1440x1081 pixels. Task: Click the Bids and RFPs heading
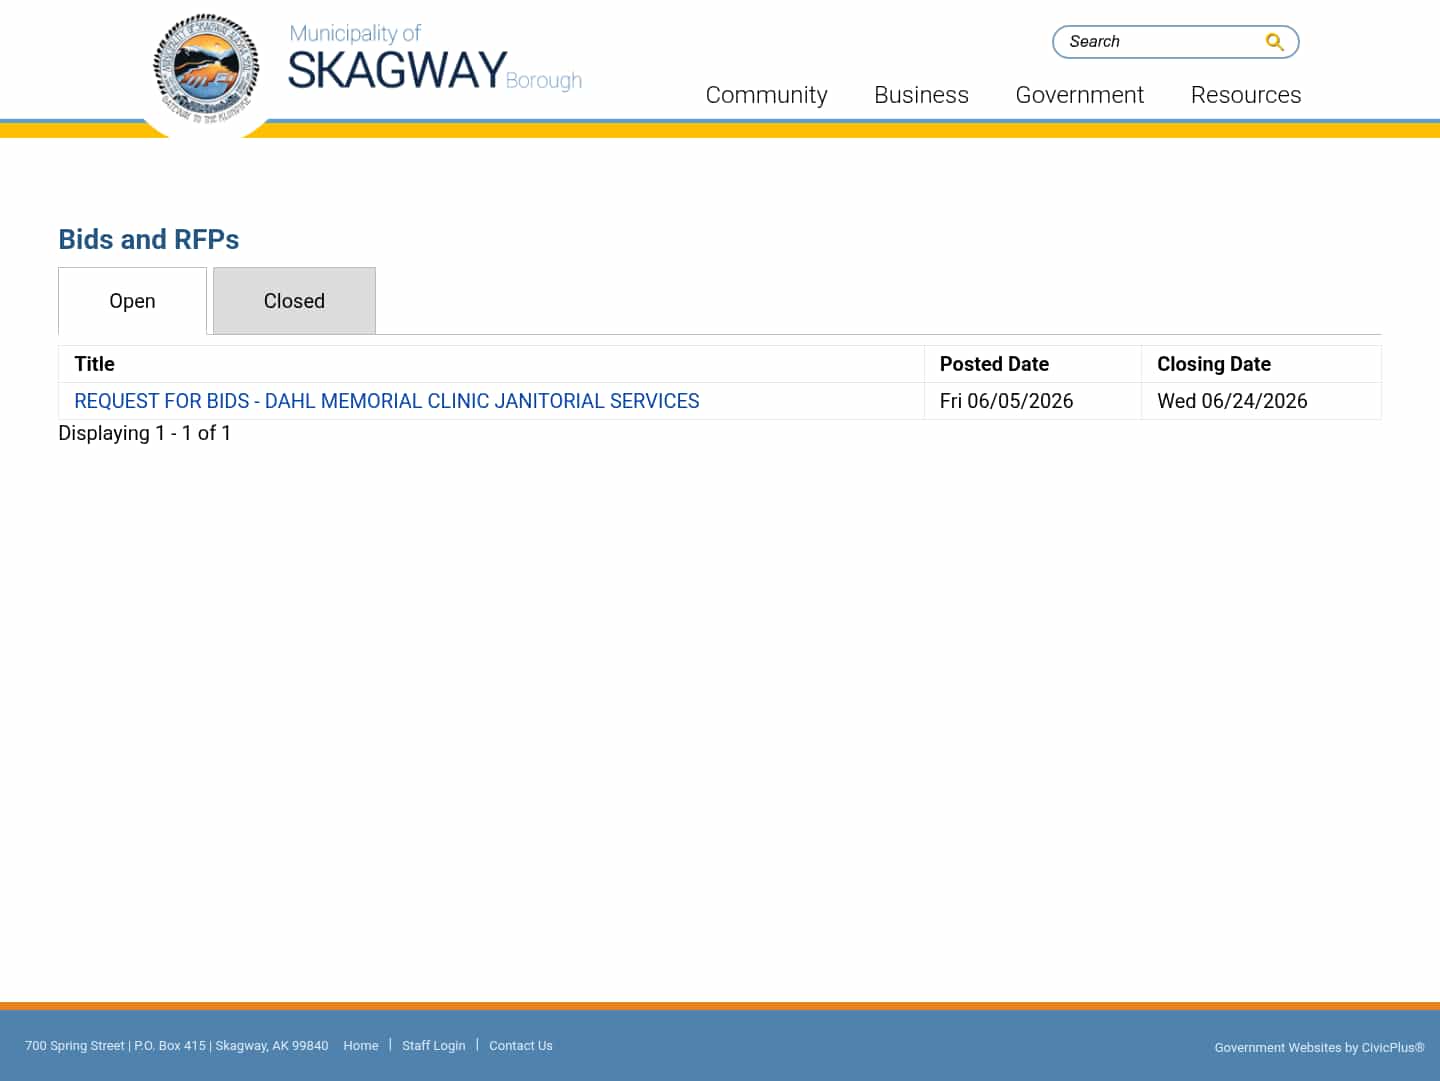point(149,239)
